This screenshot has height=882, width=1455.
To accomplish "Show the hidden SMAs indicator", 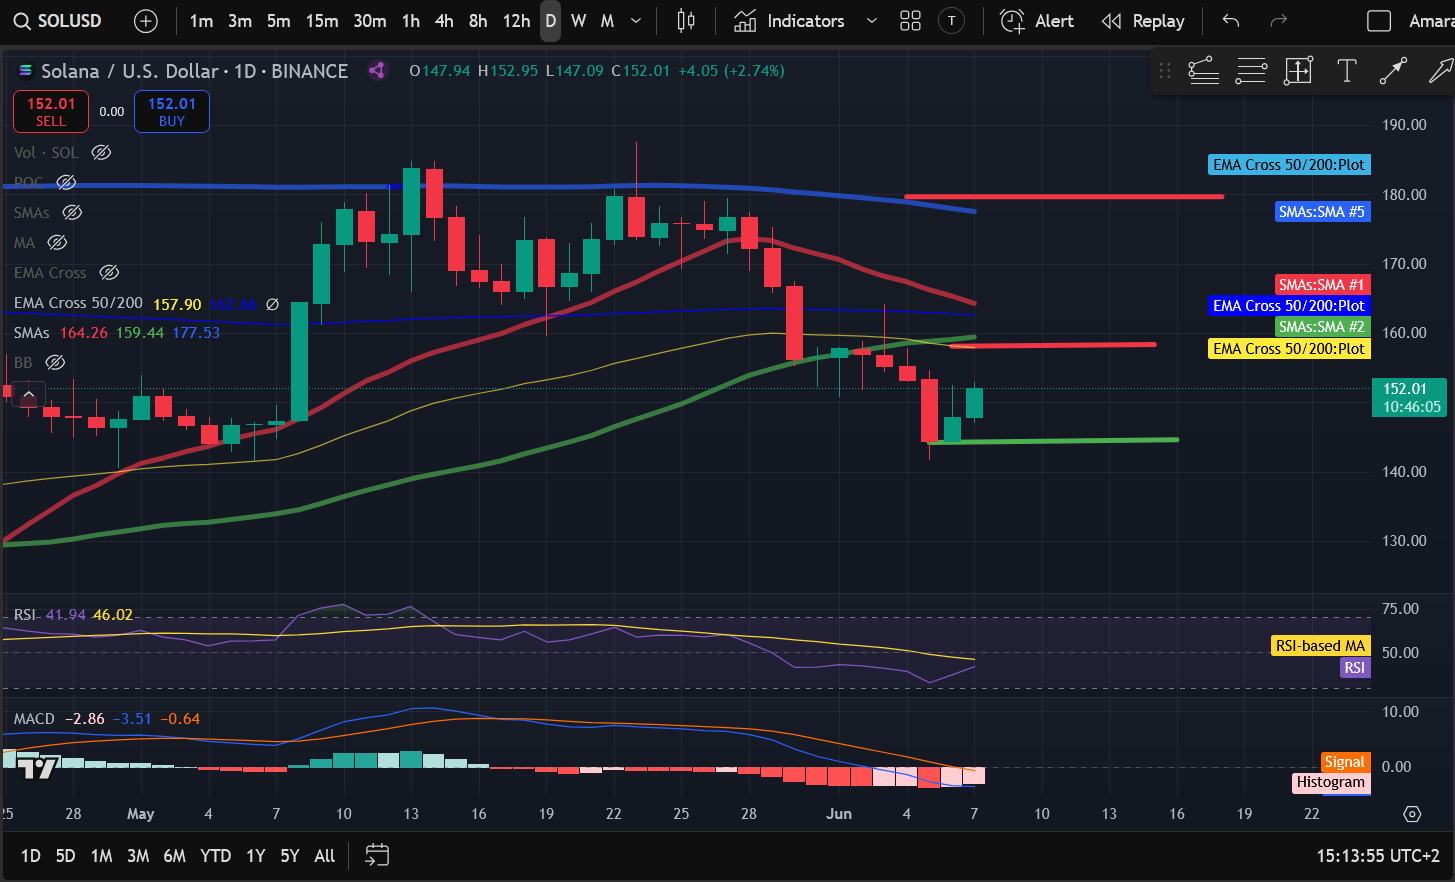I will (x=72, y=213).
